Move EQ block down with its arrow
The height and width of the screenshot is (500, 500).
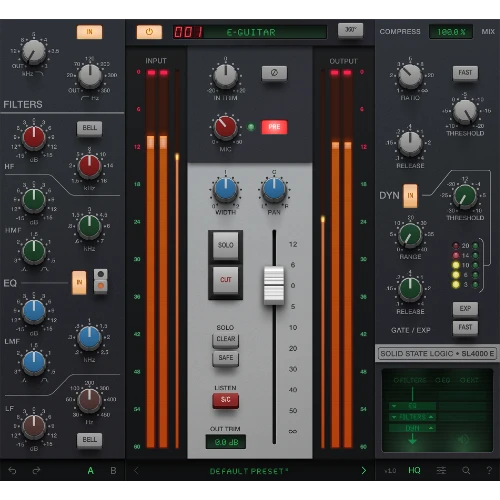point(394,406)
